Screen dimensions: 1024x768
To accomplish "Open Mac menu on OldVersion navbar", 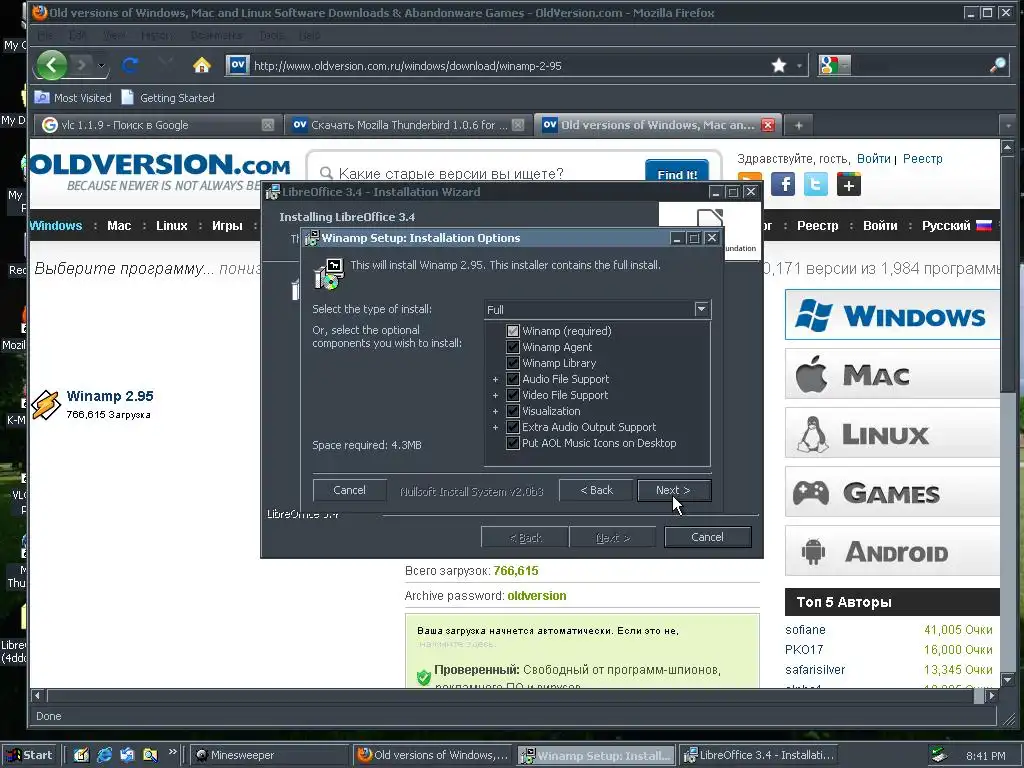I will pyautogui.click(x=119, y=225).
